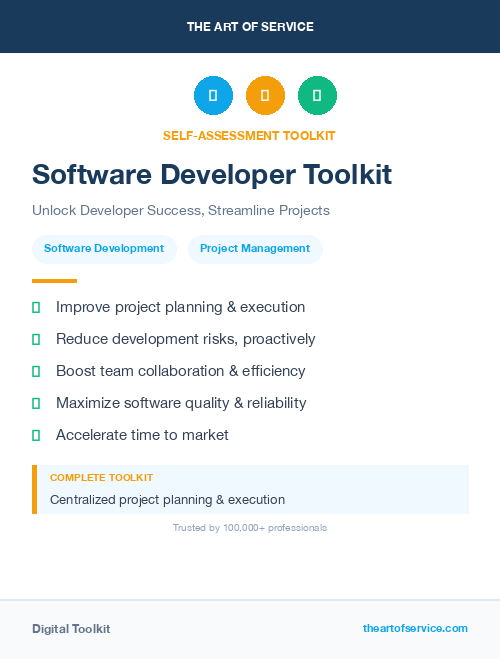Image resolution: width=500 pixels, height=659 pixels.
Task: Click text Improve project planning & execution
Action: (180, 307)
